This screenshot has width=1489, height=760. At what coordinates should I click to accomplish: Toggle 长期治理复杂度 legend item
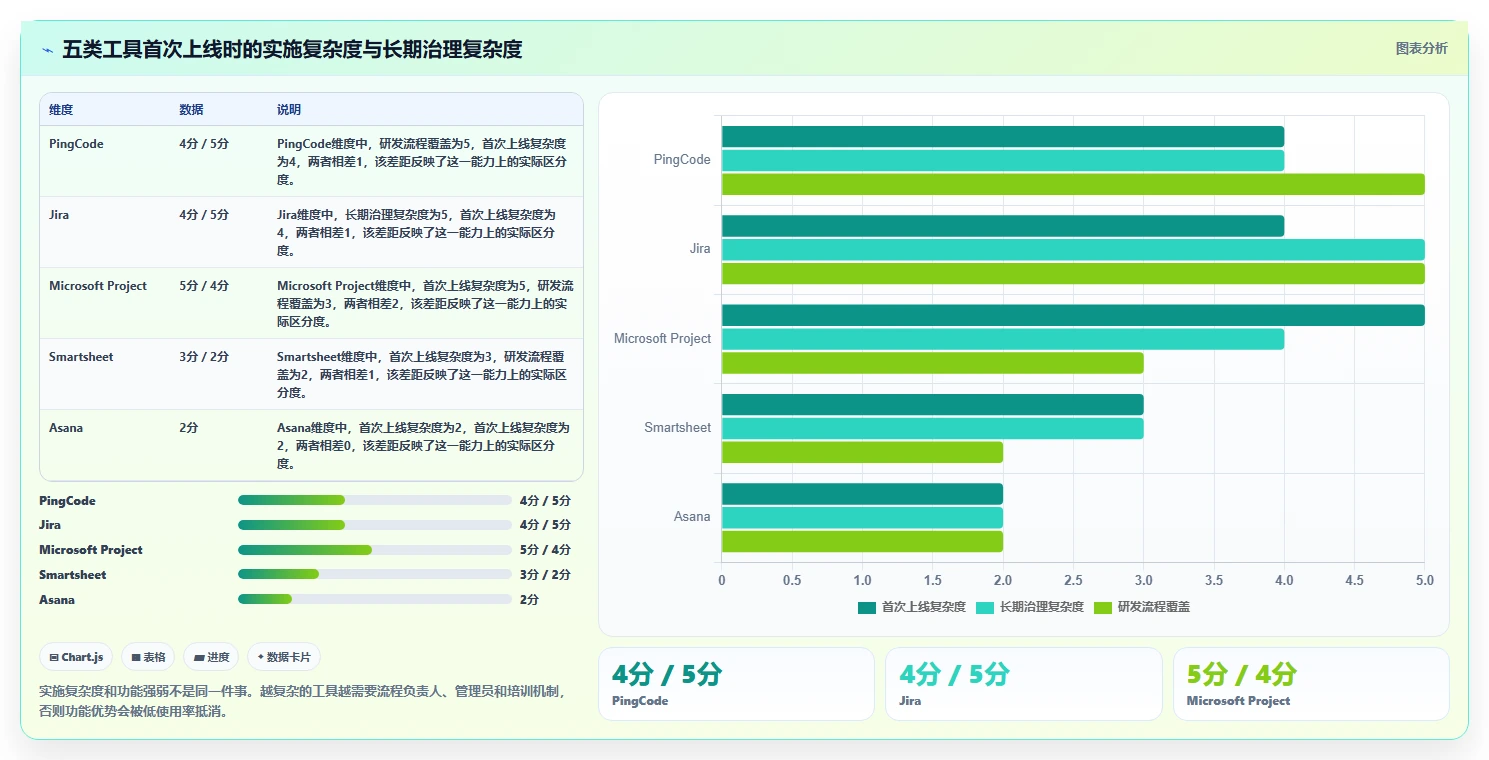[x=1030, y=607]
